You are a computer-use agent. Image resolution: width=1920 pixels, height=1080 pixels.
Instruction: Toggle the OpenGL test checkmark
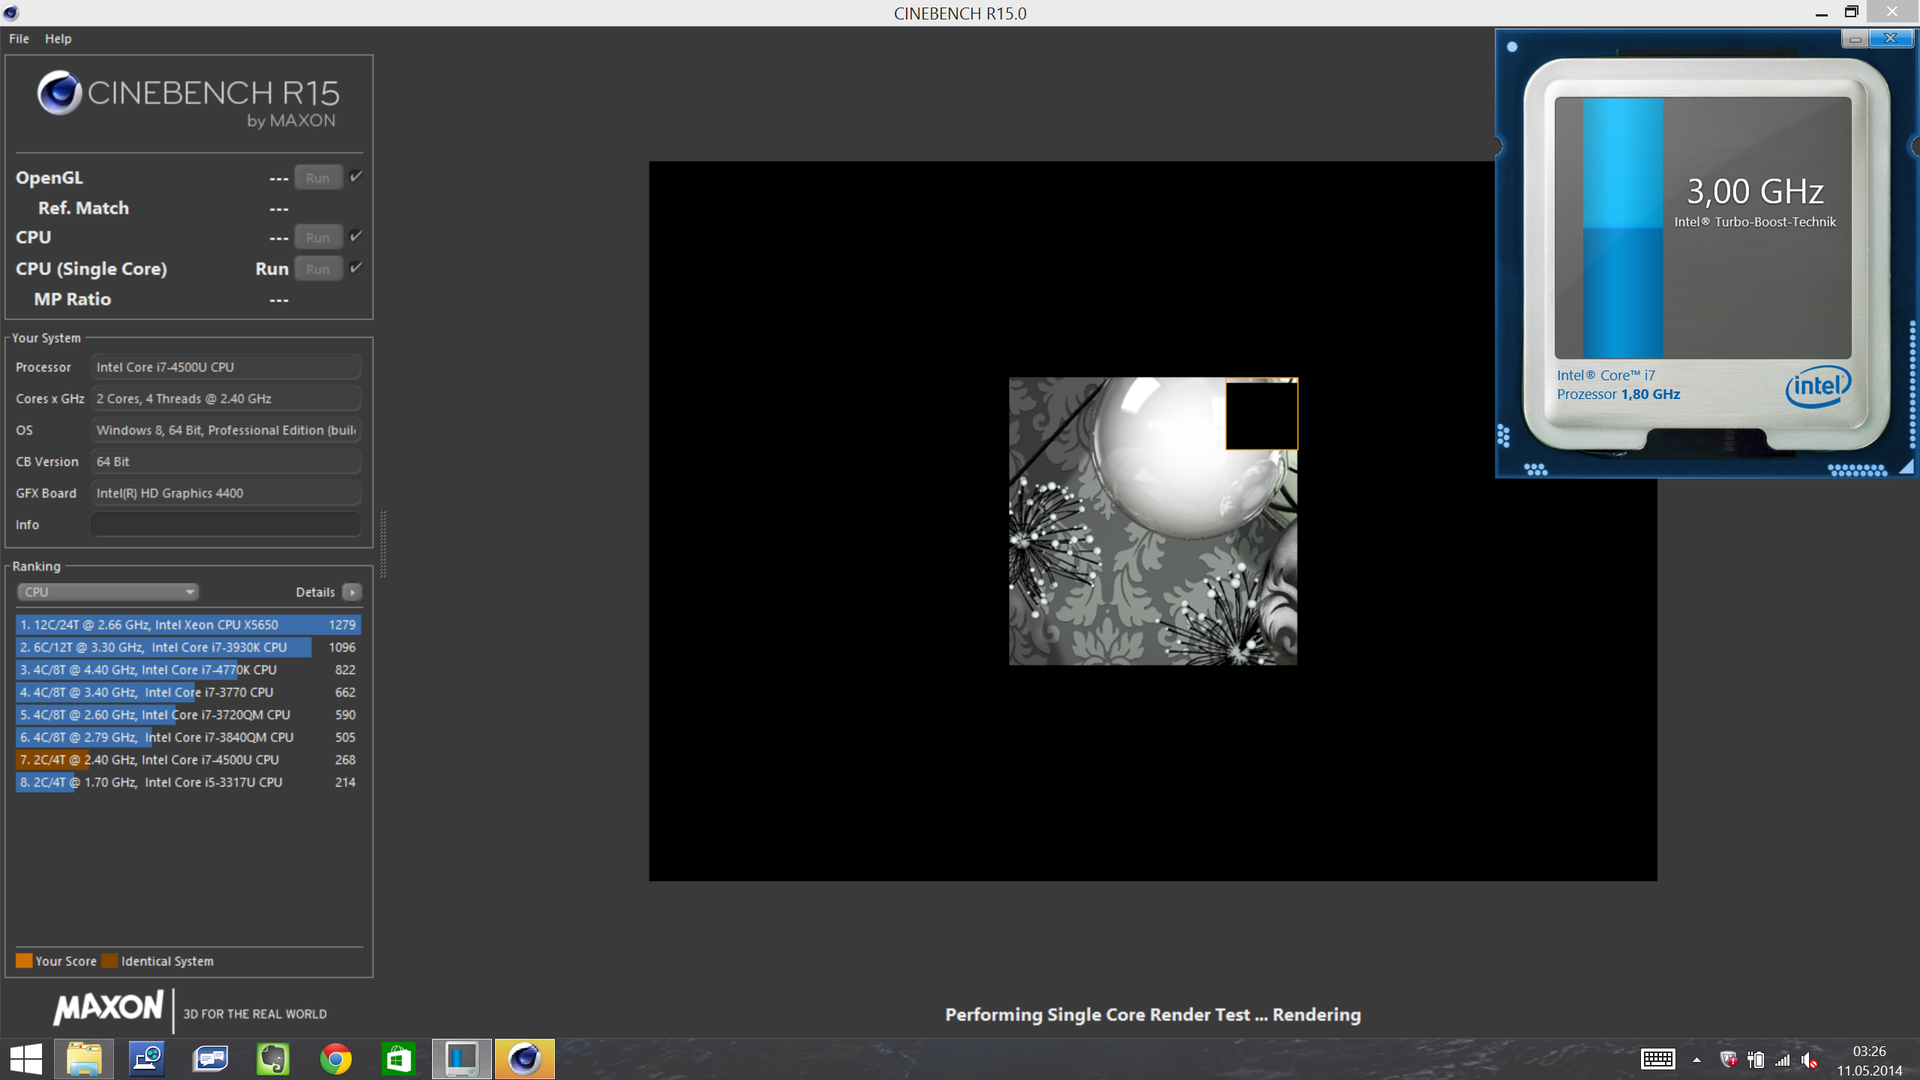click(356, 177)
